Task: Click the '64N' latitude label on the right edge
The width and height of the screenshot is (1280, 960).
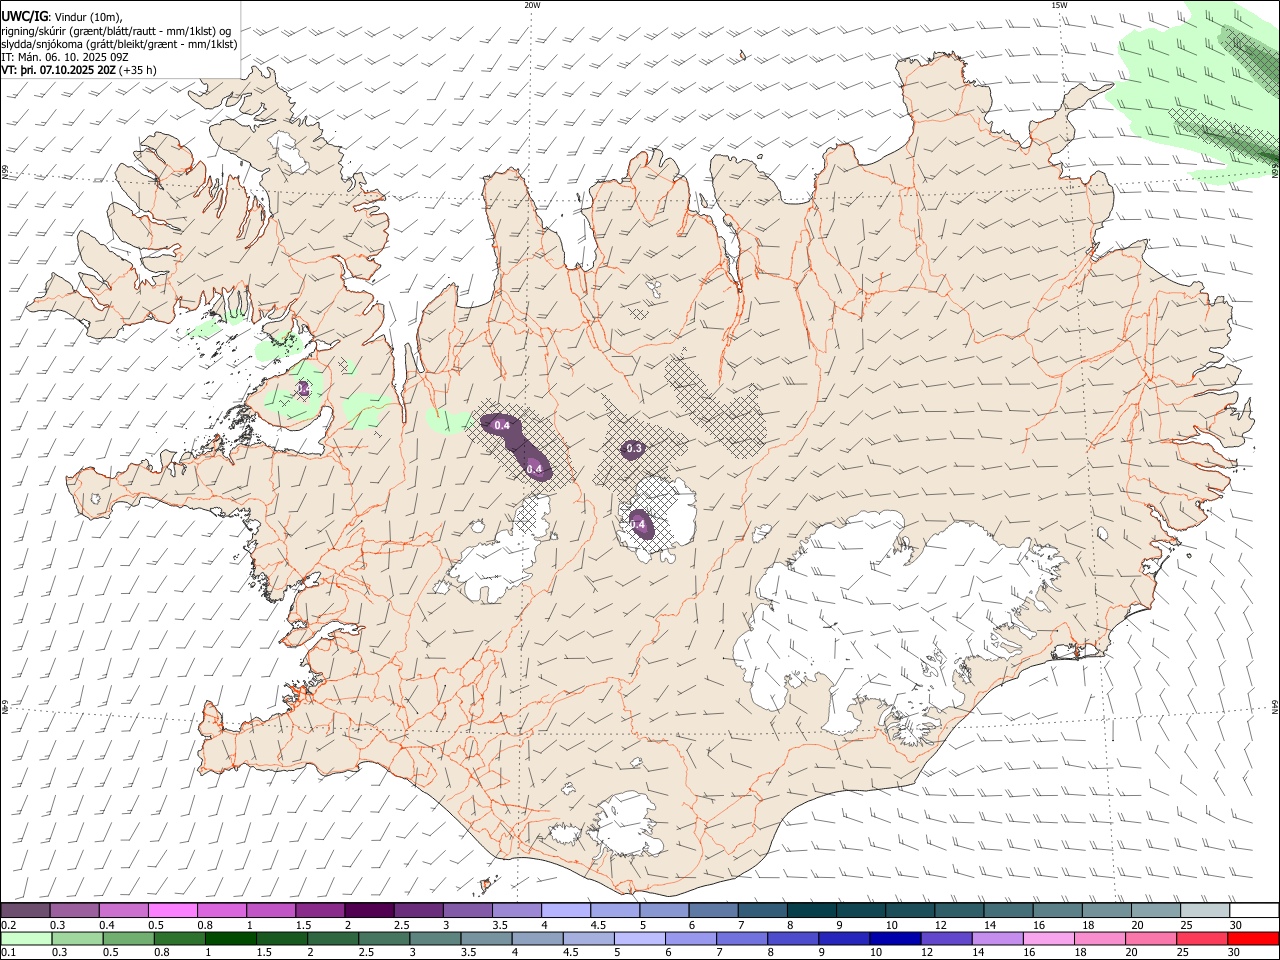Action: pos(1275,707)
